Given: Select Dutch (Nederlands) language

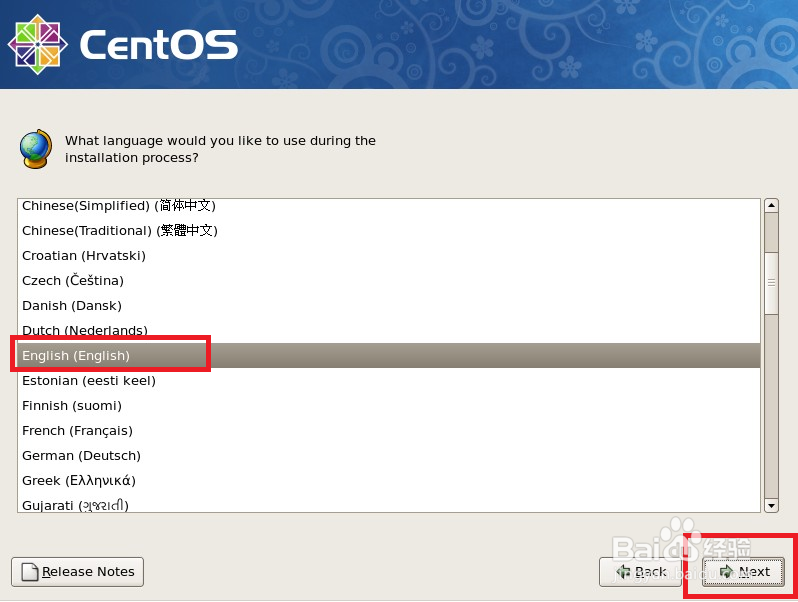Looking at the screenshot, I should click(389, 330).
